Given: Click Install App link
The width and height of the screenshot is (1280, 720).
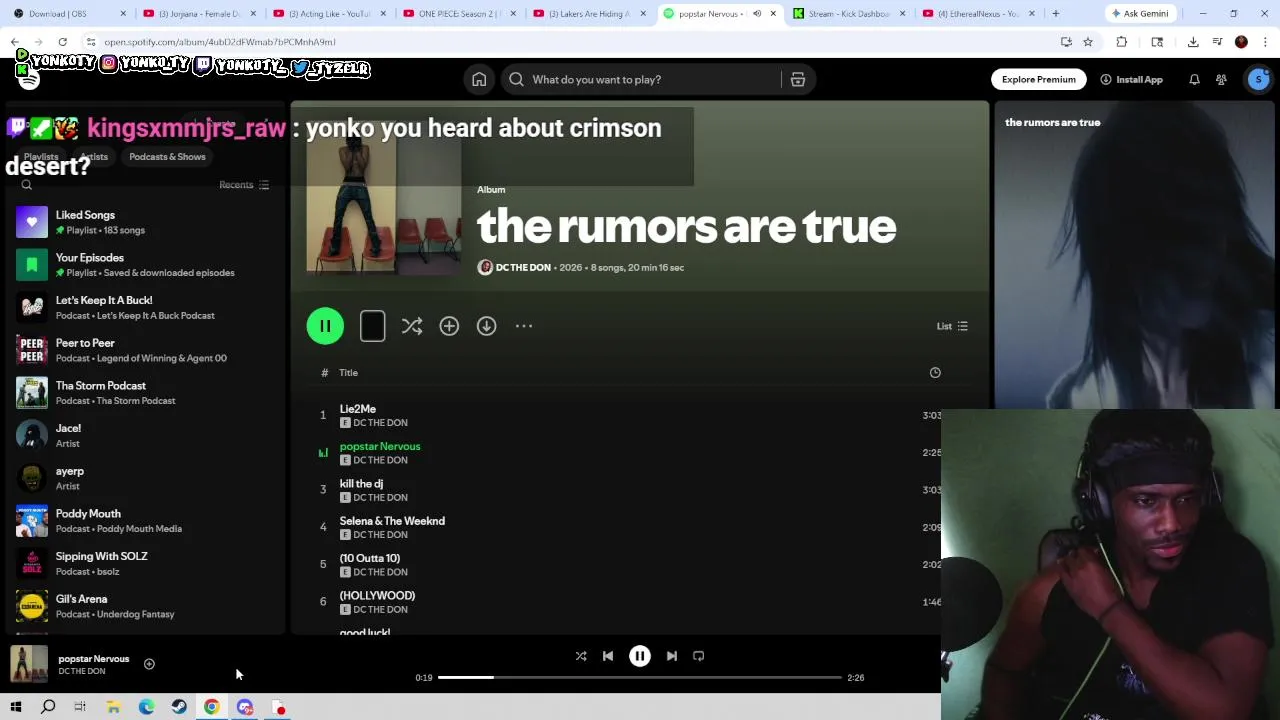Looking at the screenshot, I should click(x=1131, y=79).
